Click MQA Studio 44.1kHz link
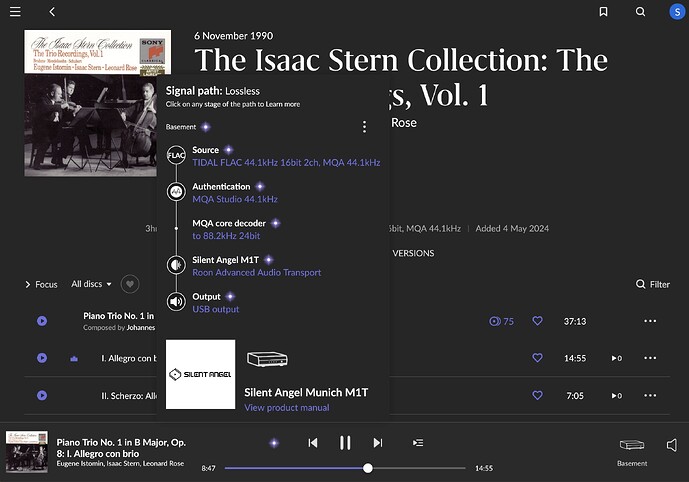Image resolution: width=689 pixels, height=482 pixels. click(235, 199)
